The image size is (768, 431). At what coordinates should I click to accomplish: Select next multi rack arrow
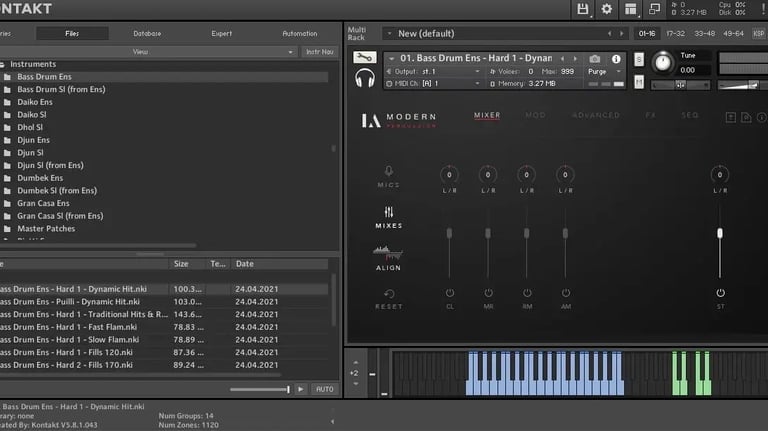tap(622, 34)
